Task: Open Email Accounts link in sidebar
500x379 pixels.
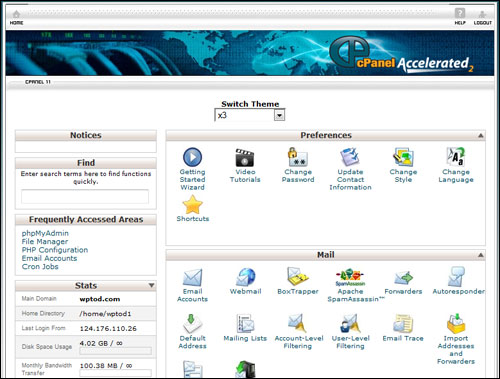Action: [49, 258]
